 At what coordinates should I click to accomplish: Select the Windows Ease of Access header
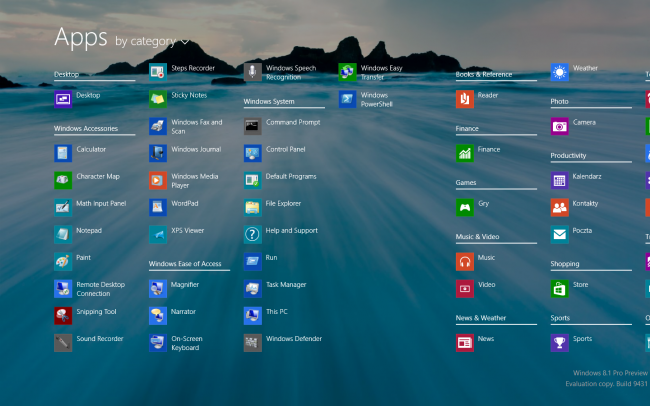pos(185,264)
